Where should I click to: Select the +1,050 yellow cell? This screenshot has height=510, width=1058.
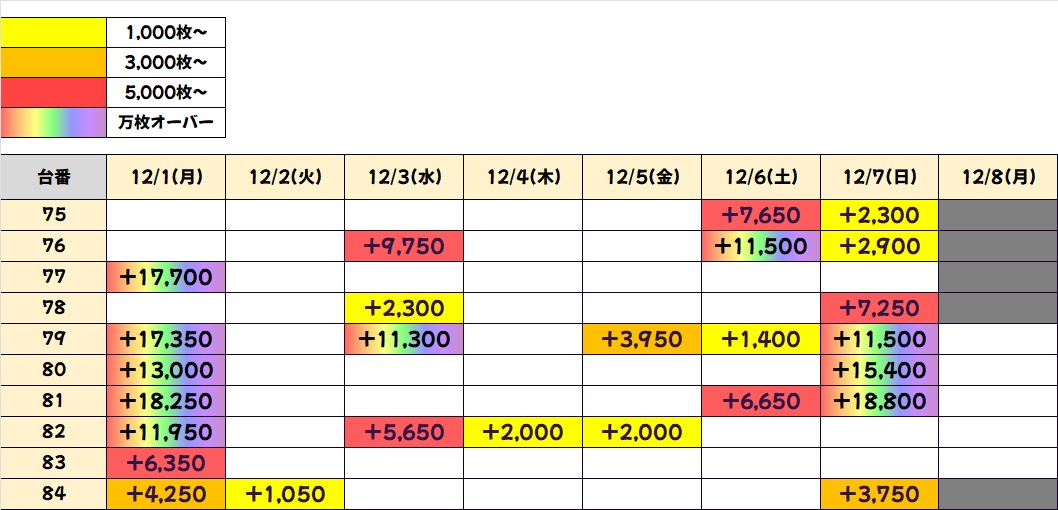tap(285, 494)
